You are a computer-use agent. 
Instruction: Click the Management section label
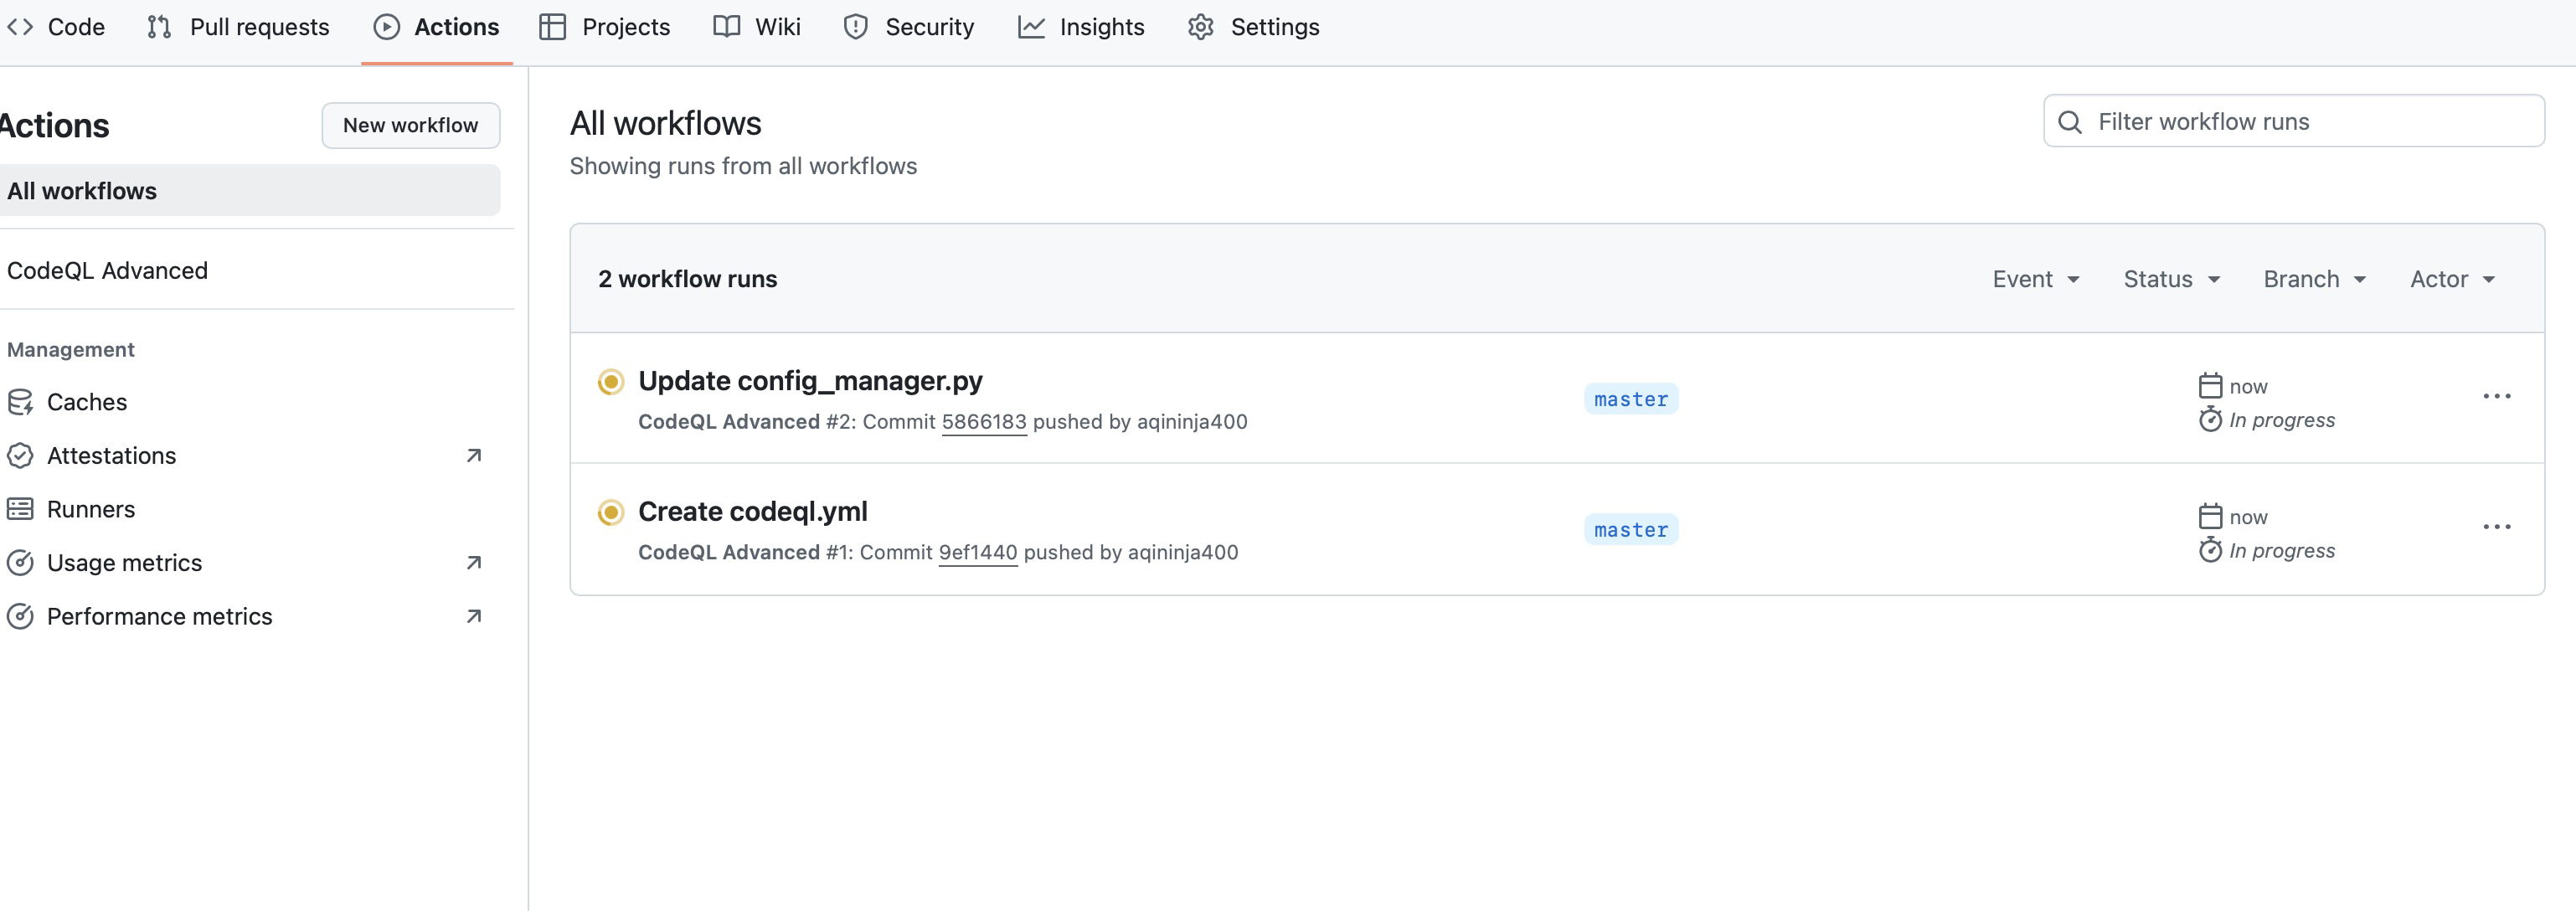[71, 350]
